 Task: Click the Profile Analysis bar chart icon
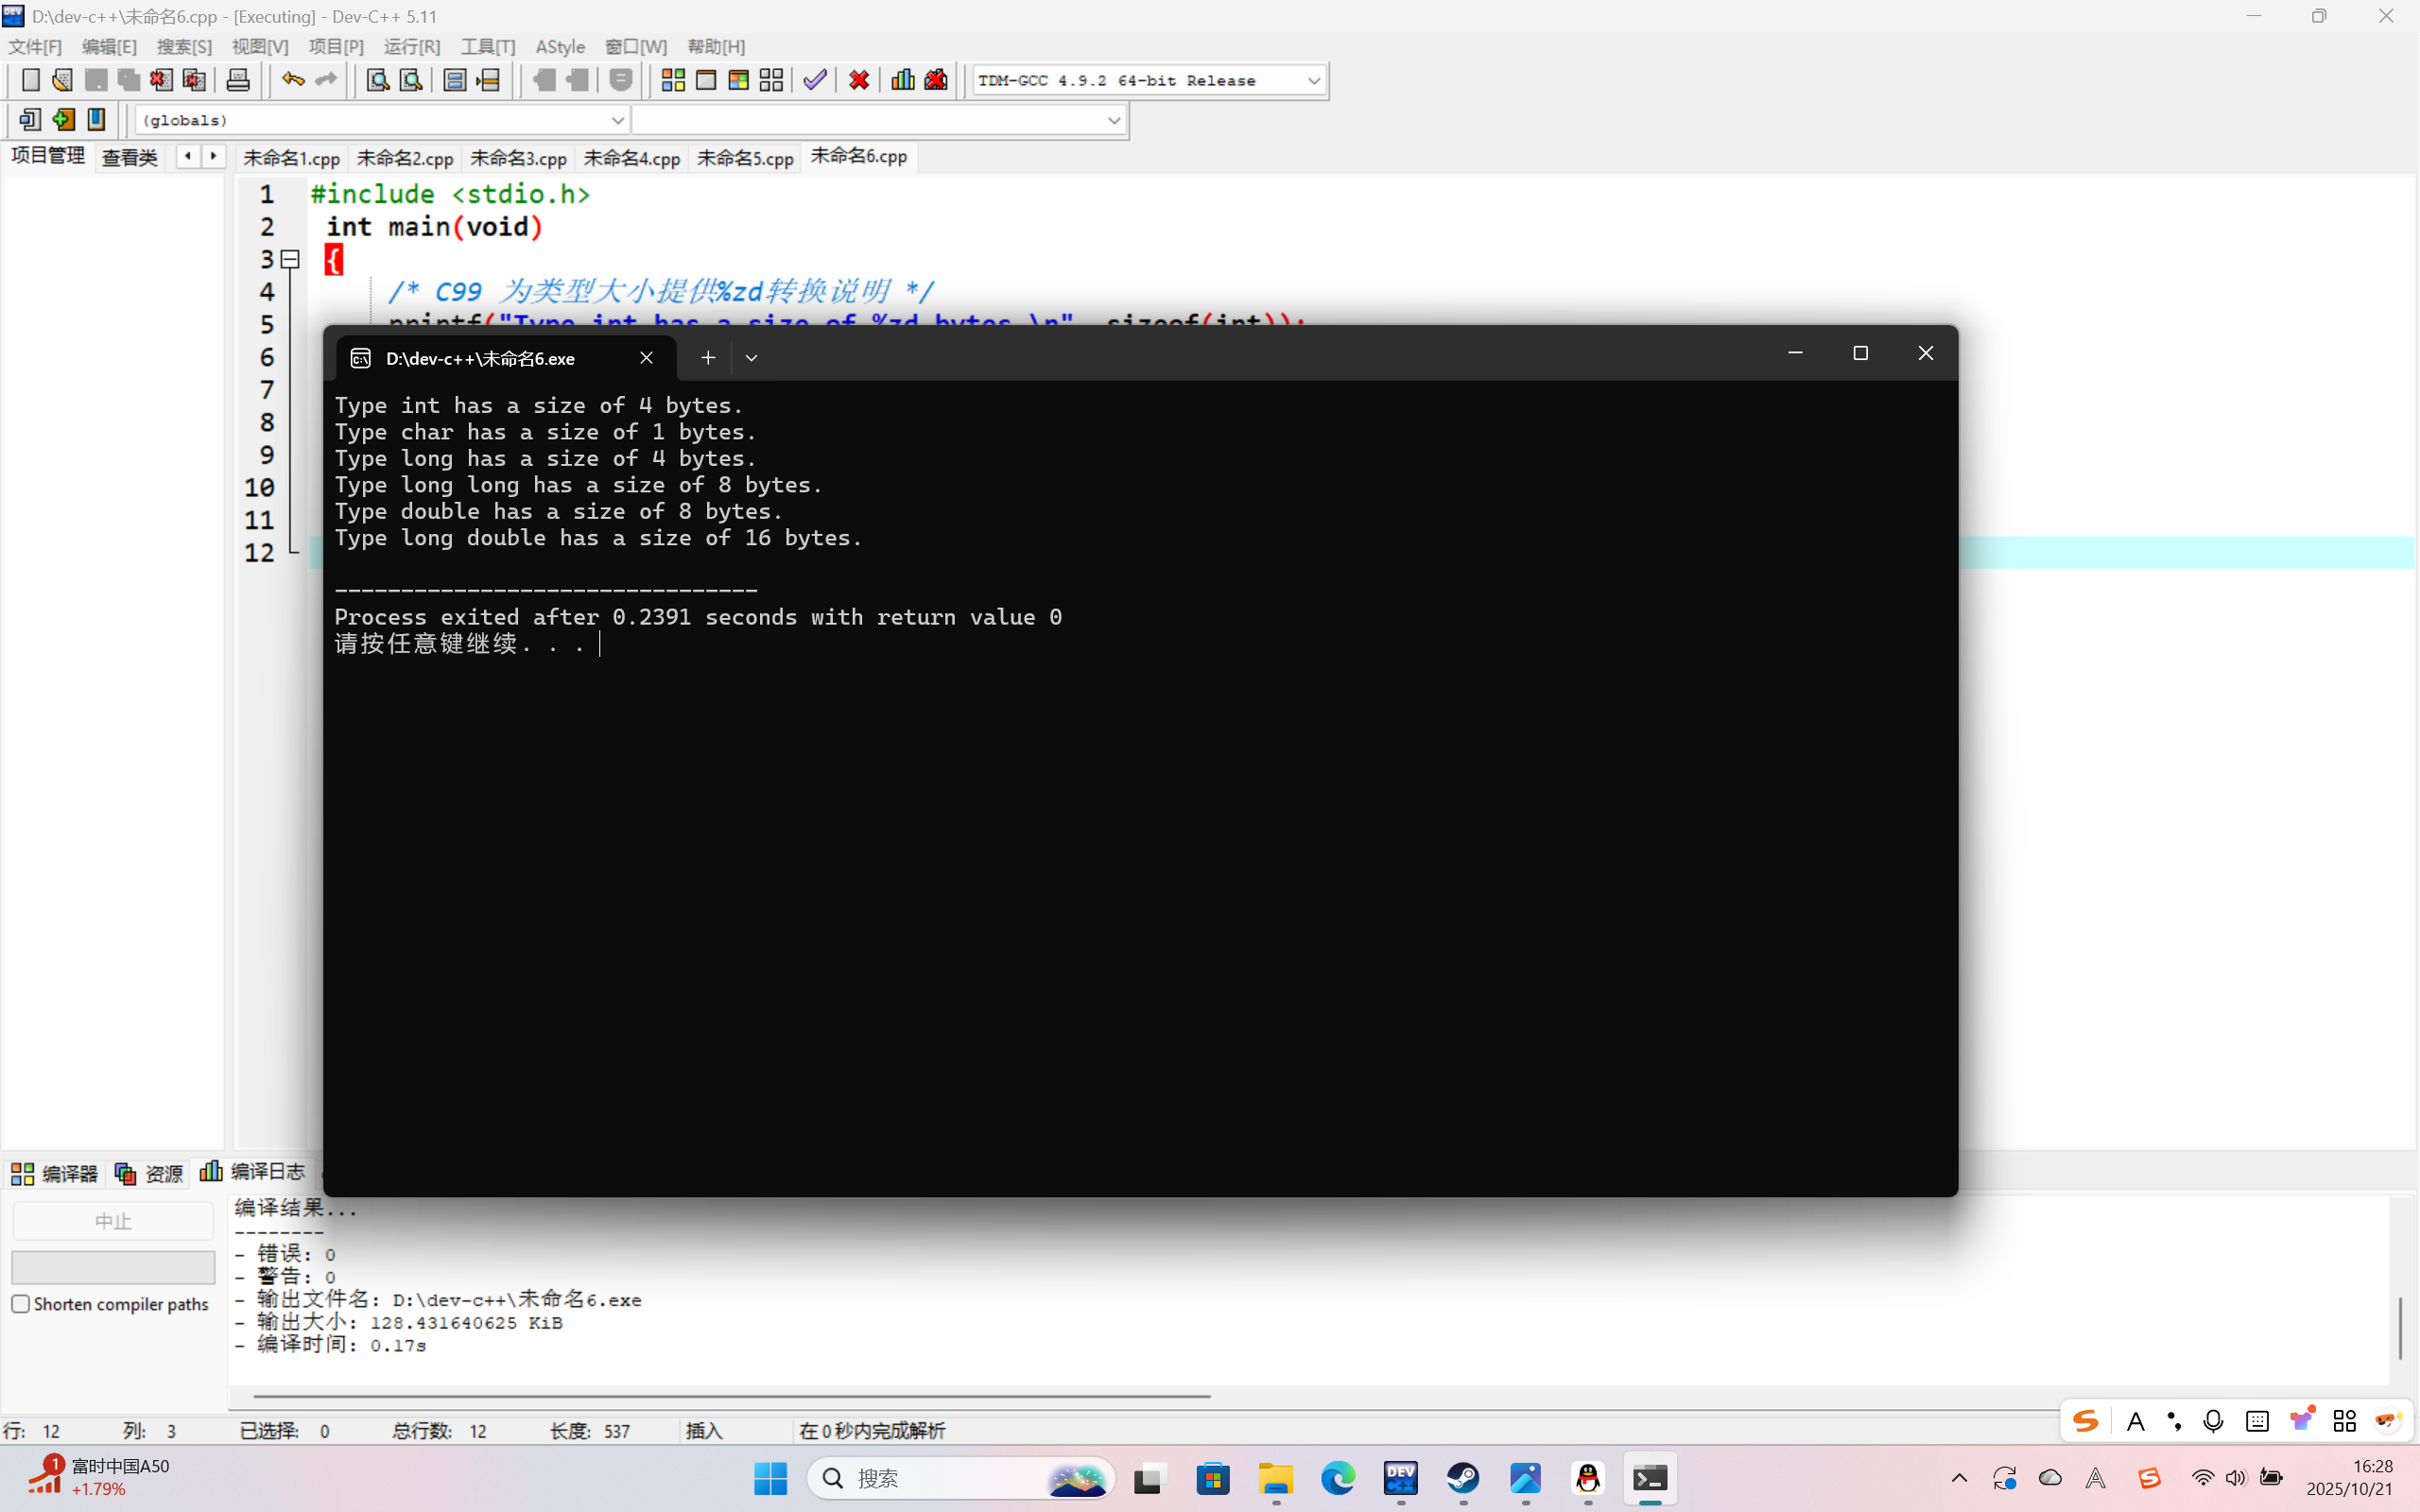[x=902, y=80]
